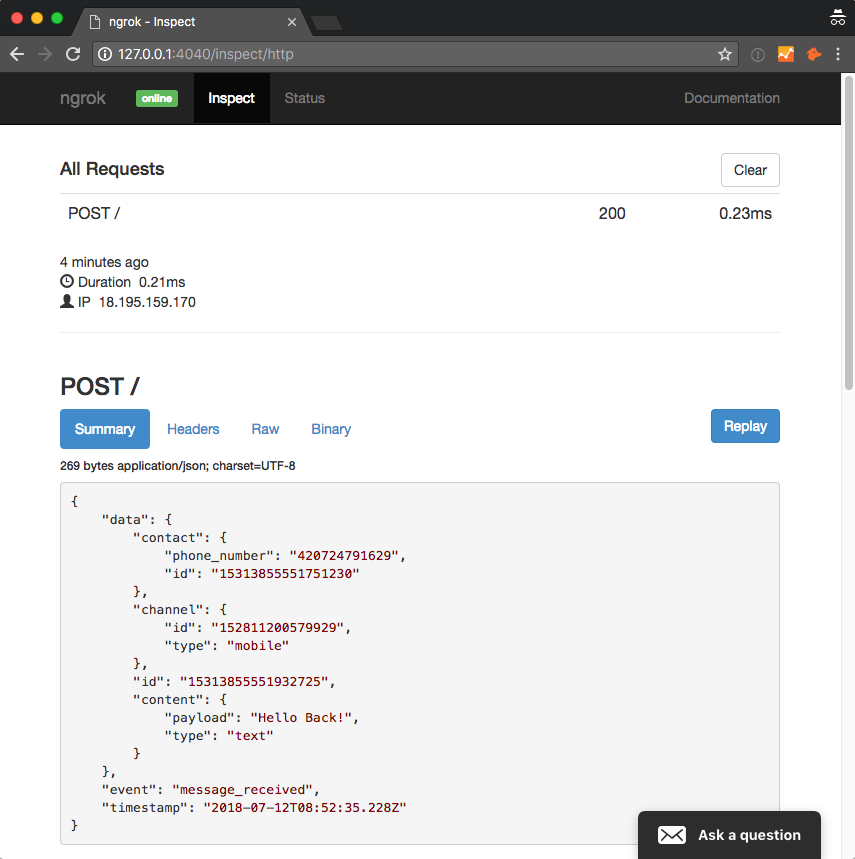Click the incognito icon in the title bar
Screen dimensions: 855x859
click(837, 18)
